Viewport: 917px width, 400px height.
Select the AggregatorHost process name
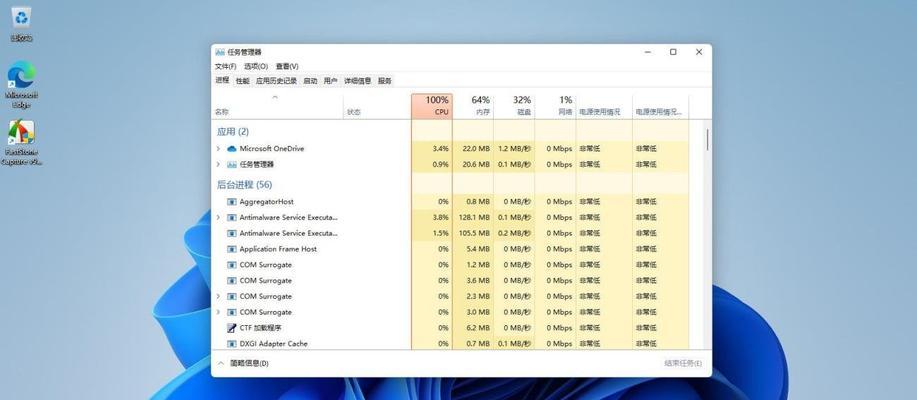(x=267, y=202)
